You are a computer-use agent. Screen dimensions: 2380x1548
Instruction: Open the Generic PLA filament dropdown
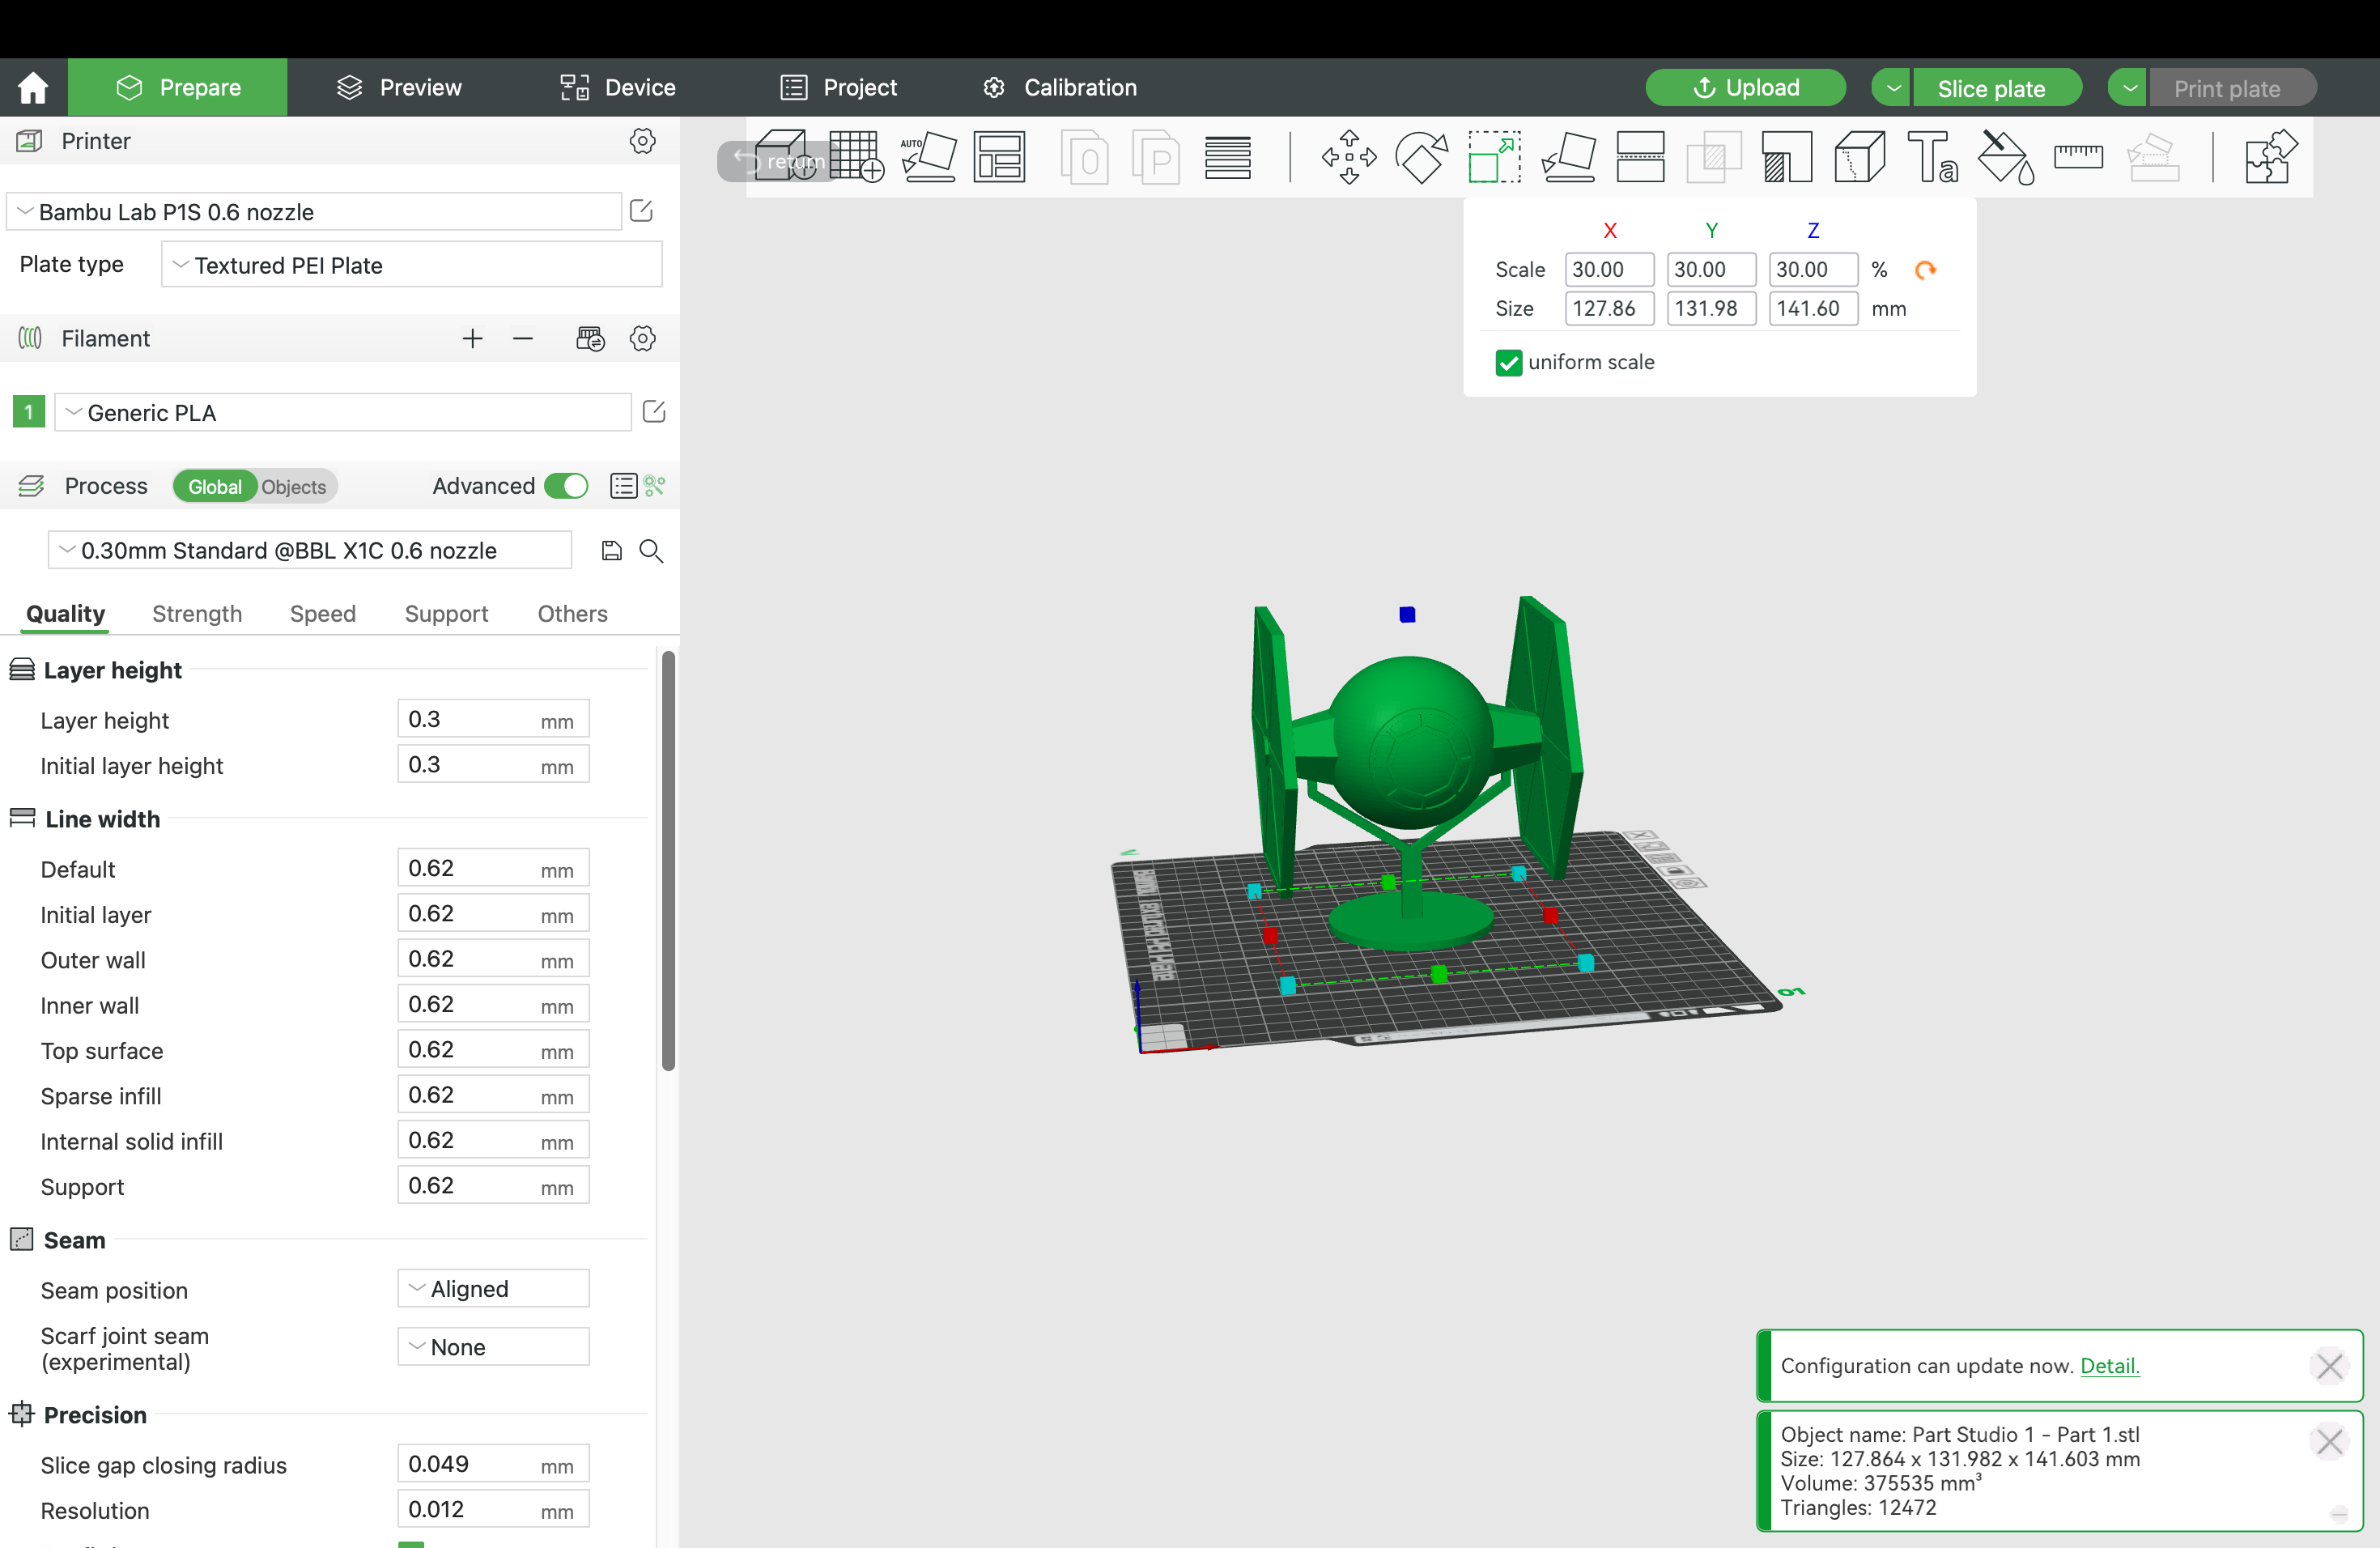343,413
